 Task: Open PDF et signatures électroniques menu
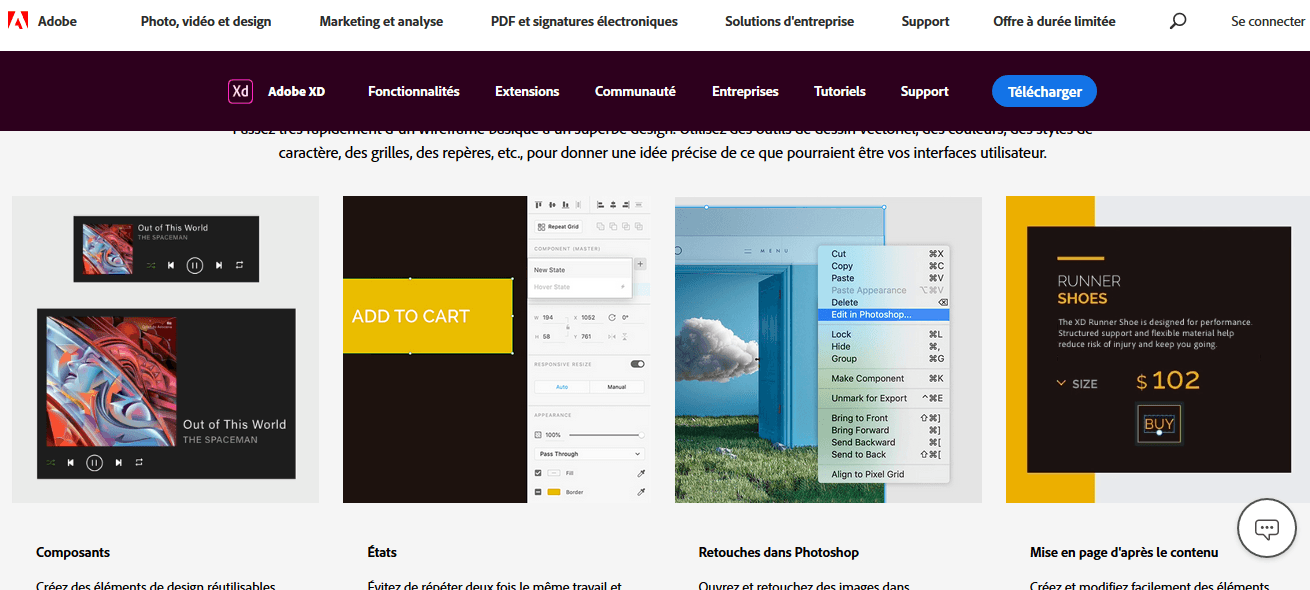tap(584, 21)
